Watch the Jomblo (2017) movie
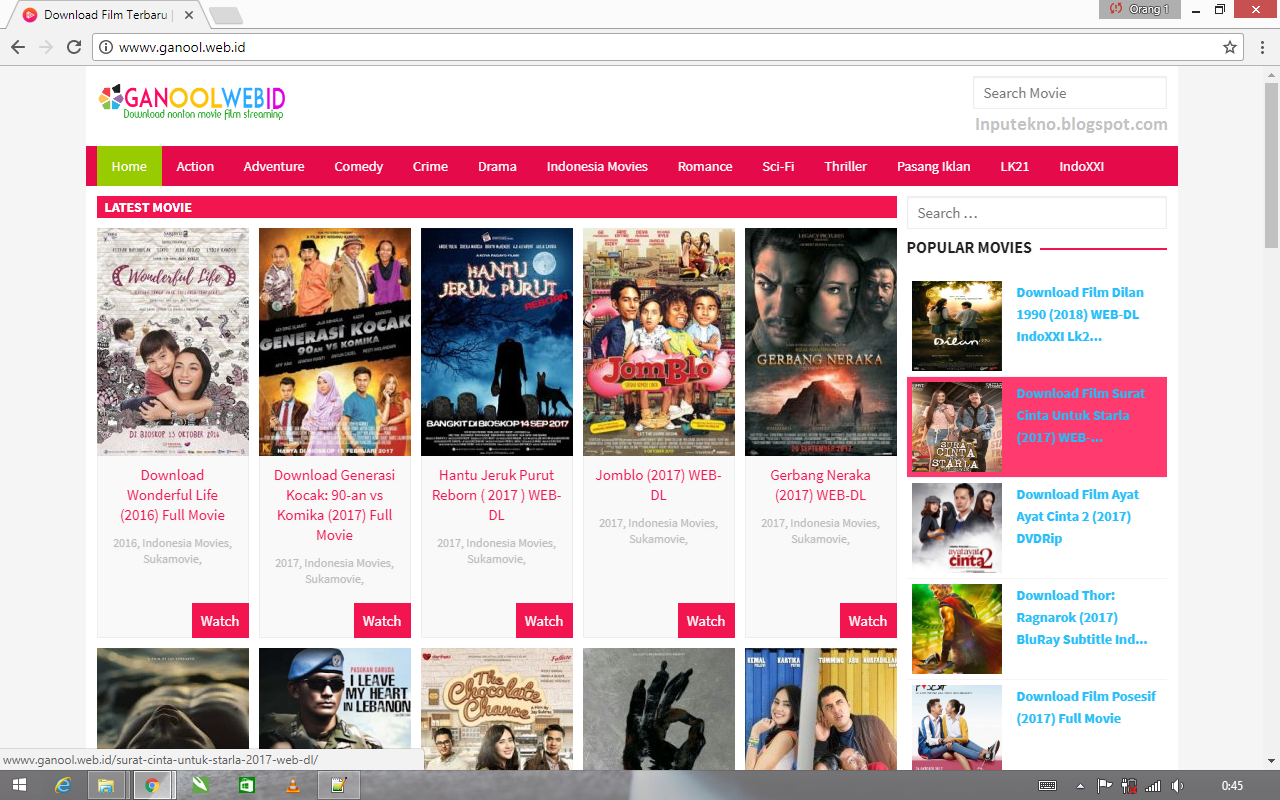This screenshot has height=800, width=1280. click(706, 620)
